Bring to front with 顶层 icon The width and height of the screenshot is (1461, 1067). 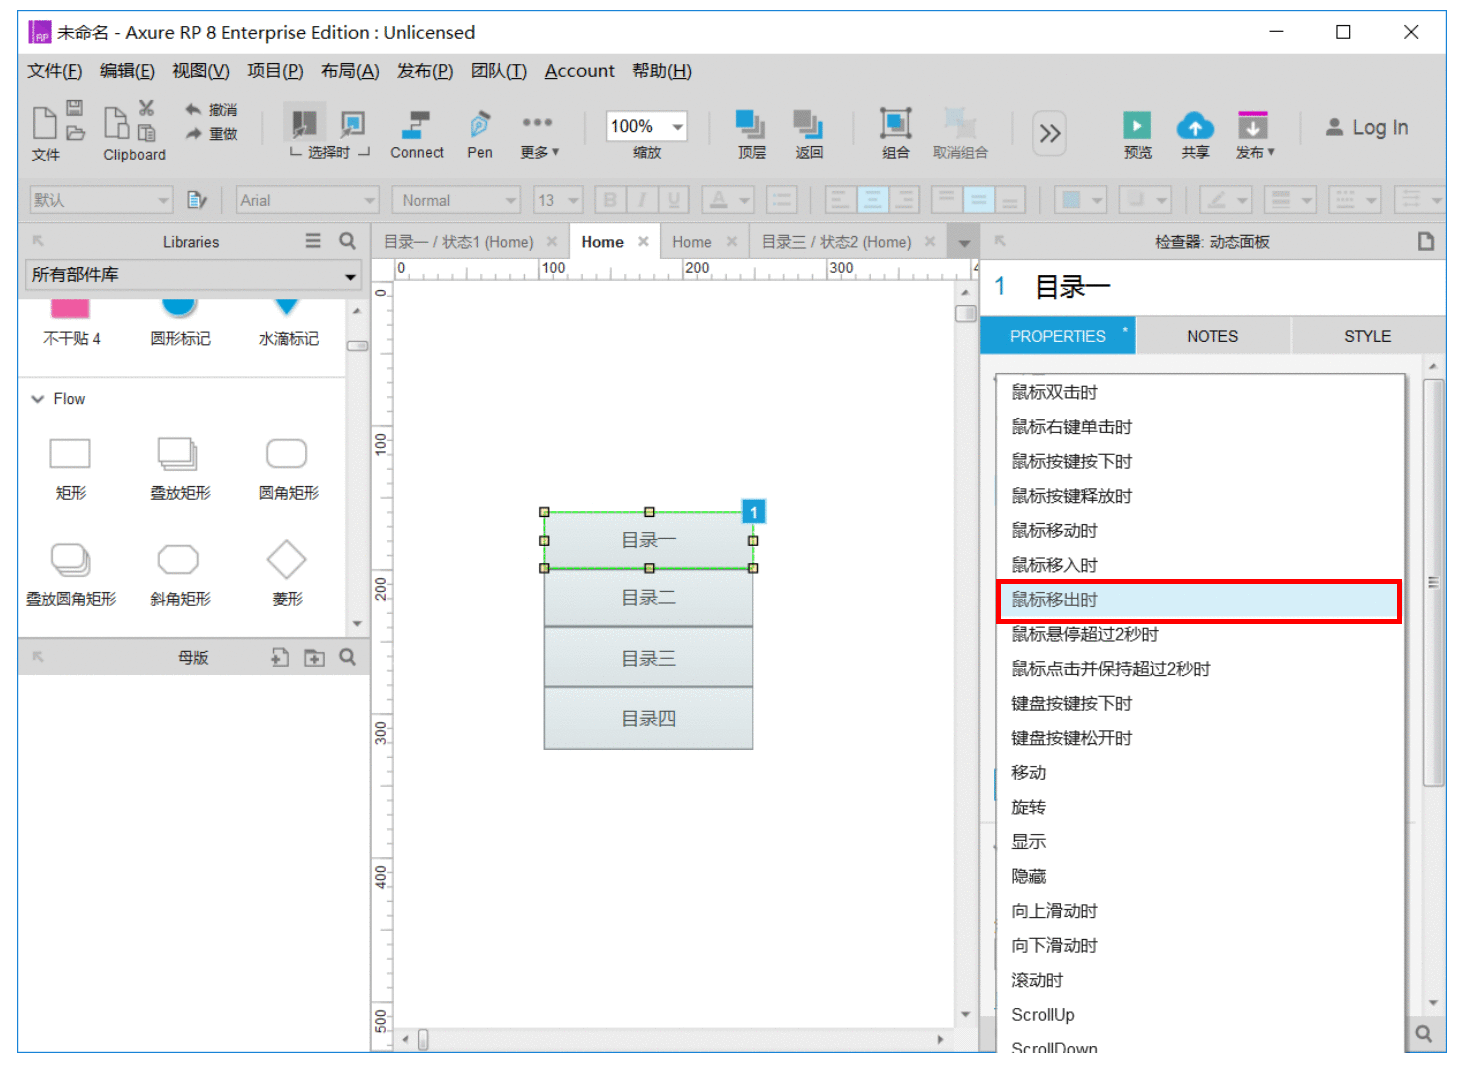pos(751,124)
